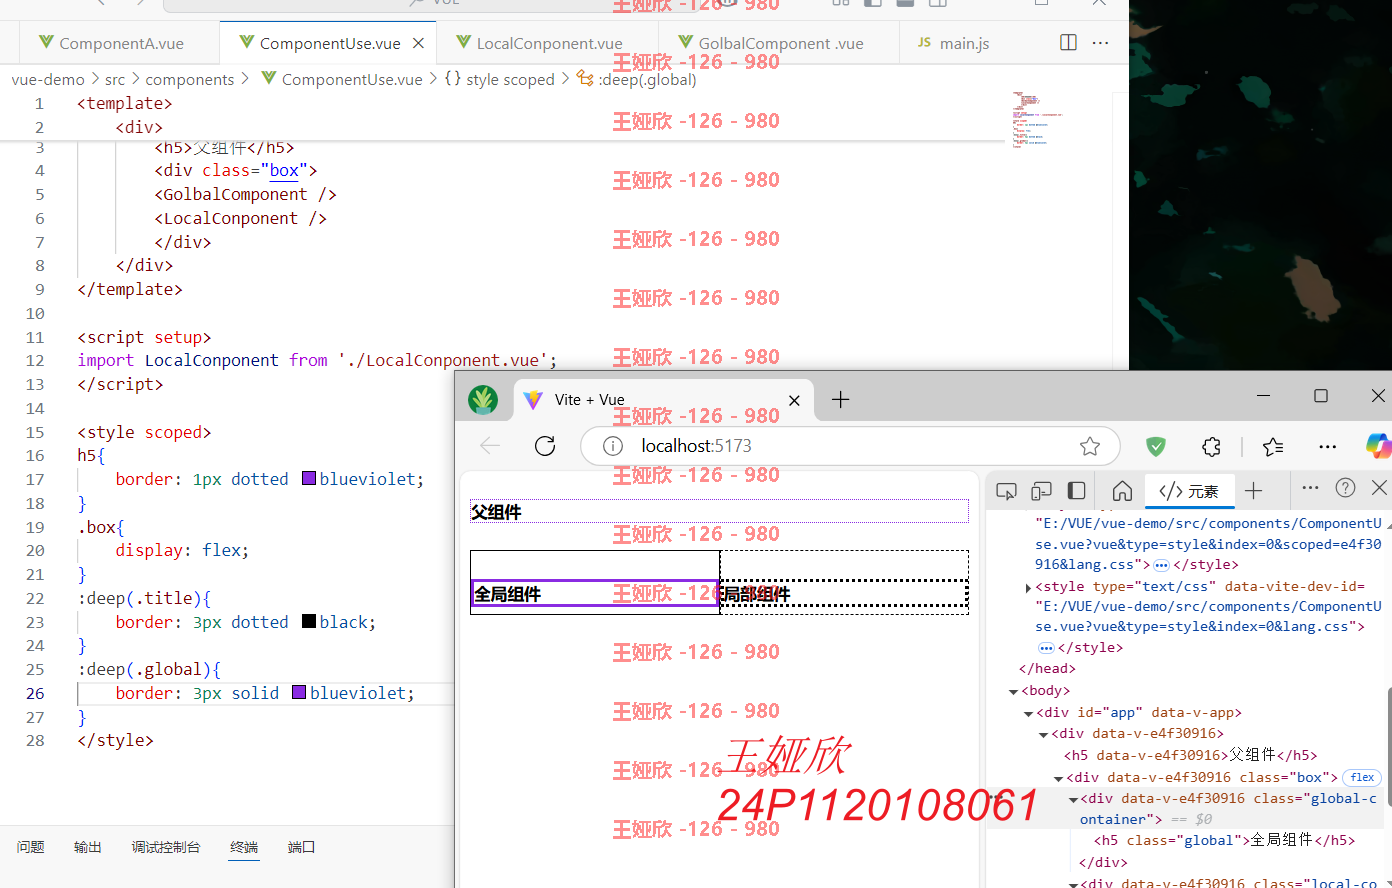Image resolution: width=1392 pixels, height=888 pixels.
Task: Open the 问题 (Problems) panel tab
Action: 30,847
